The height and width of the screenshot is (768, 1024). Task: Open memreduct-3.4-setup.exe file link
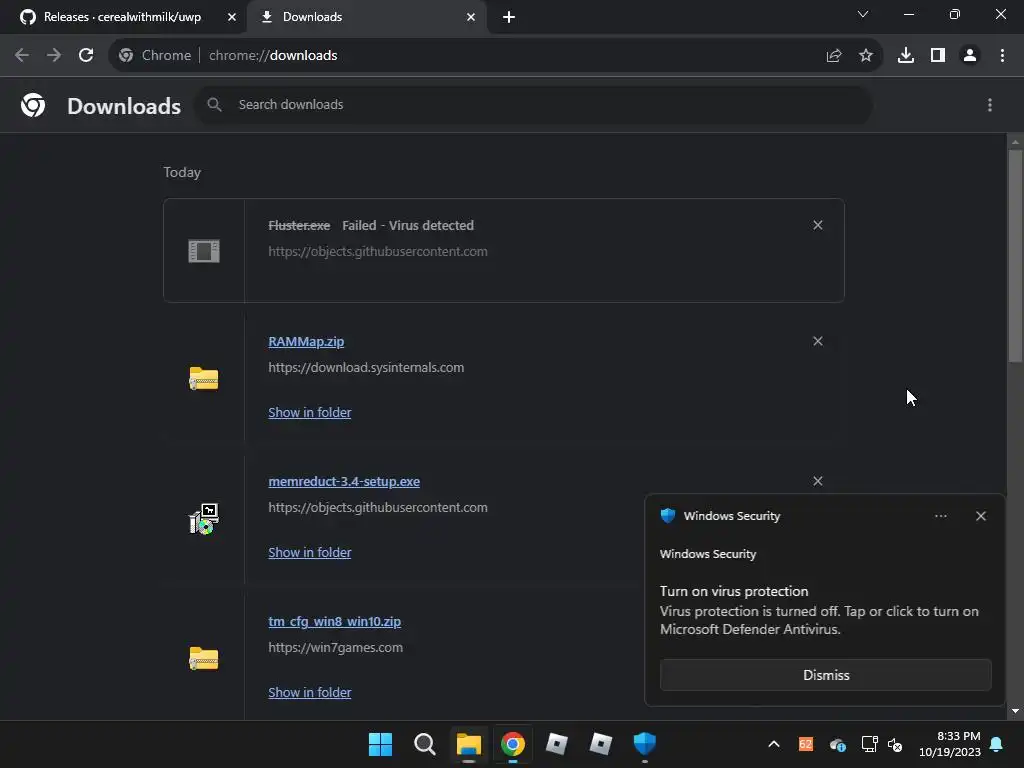344,481
